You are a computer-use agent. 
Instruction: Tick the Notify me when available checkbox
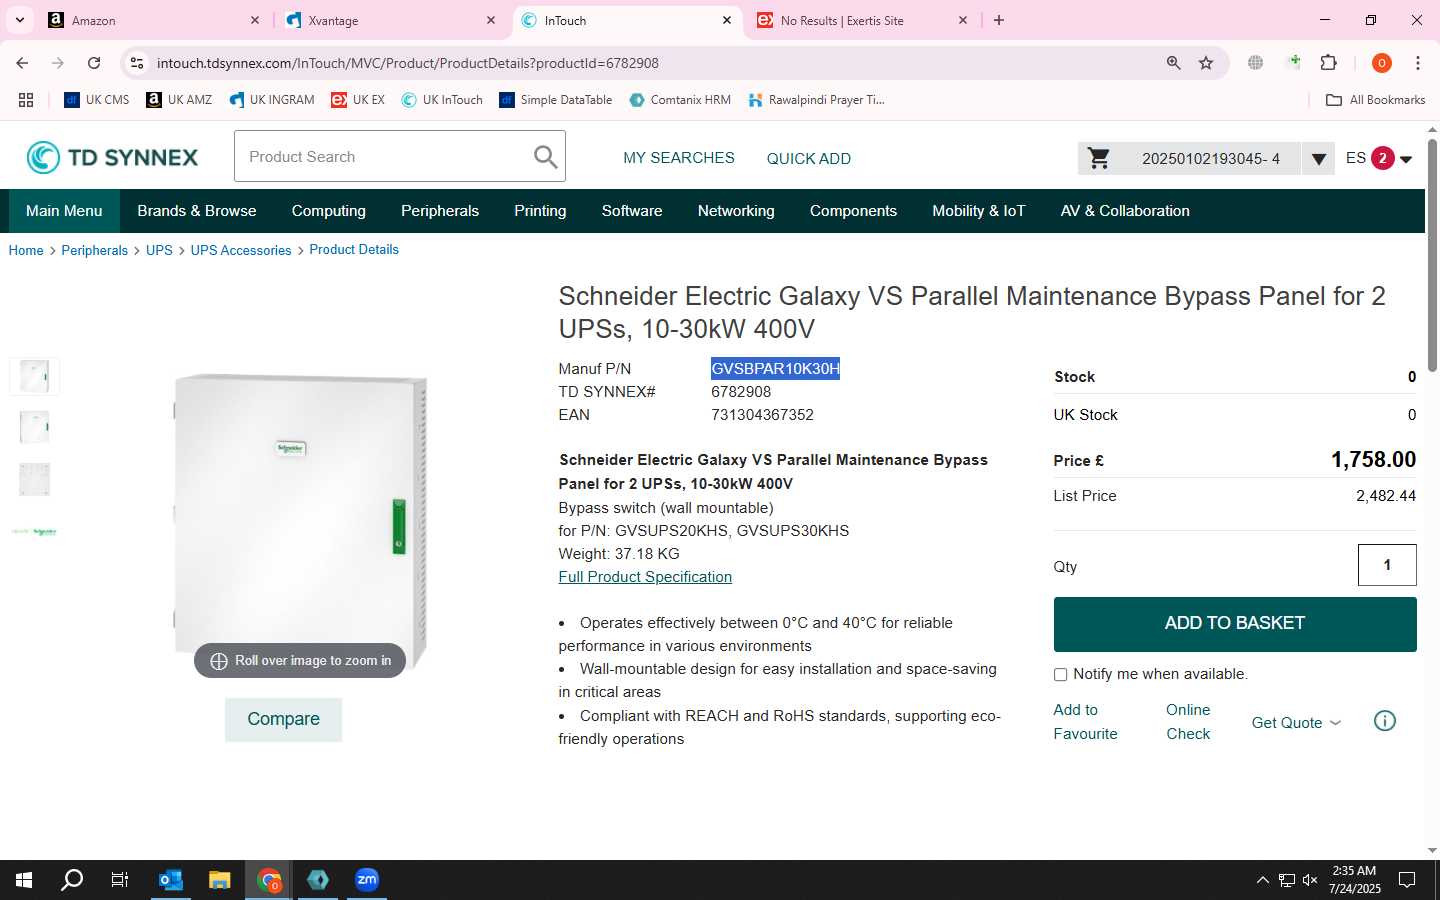(1060, 675)
